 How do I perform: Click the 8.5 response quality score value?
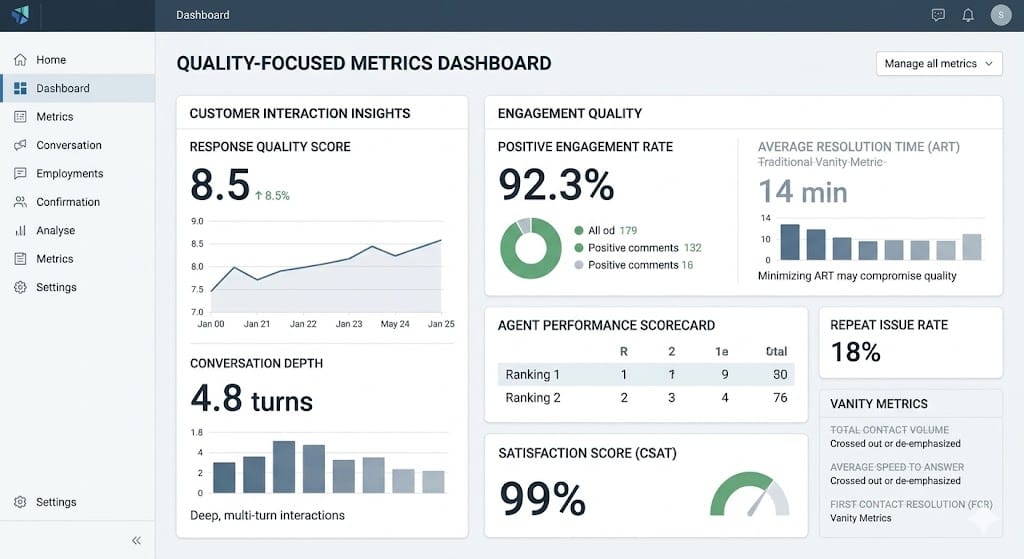coord(220,184)
